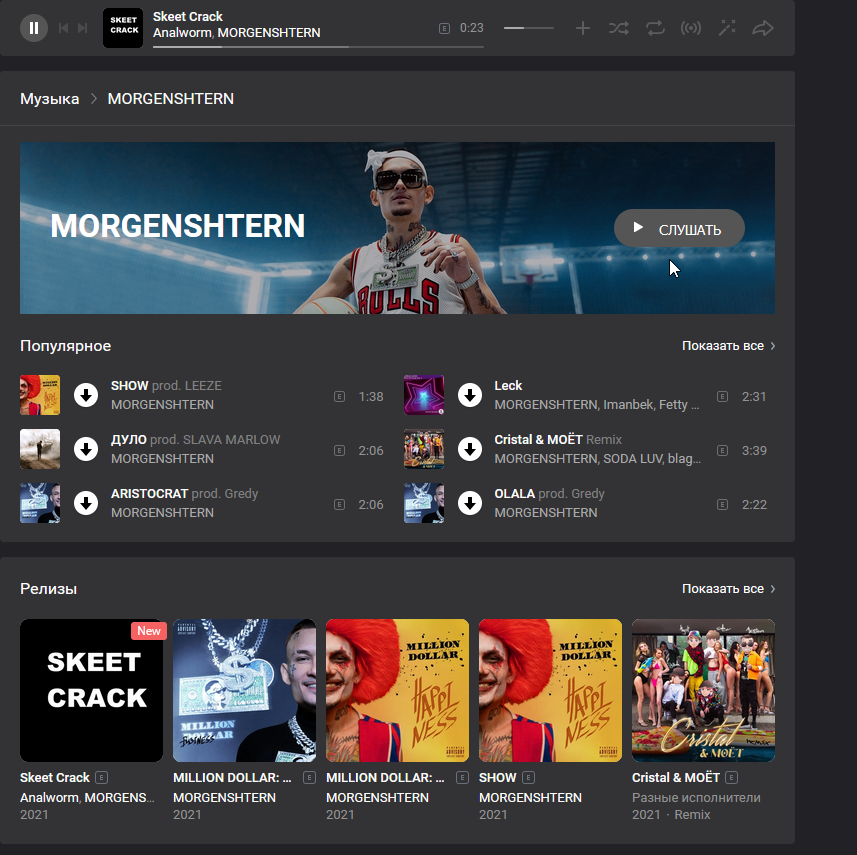This screenshot has width=857, height=855.
Task: Click explicit badge in player bar
Action: pos(444,28)
